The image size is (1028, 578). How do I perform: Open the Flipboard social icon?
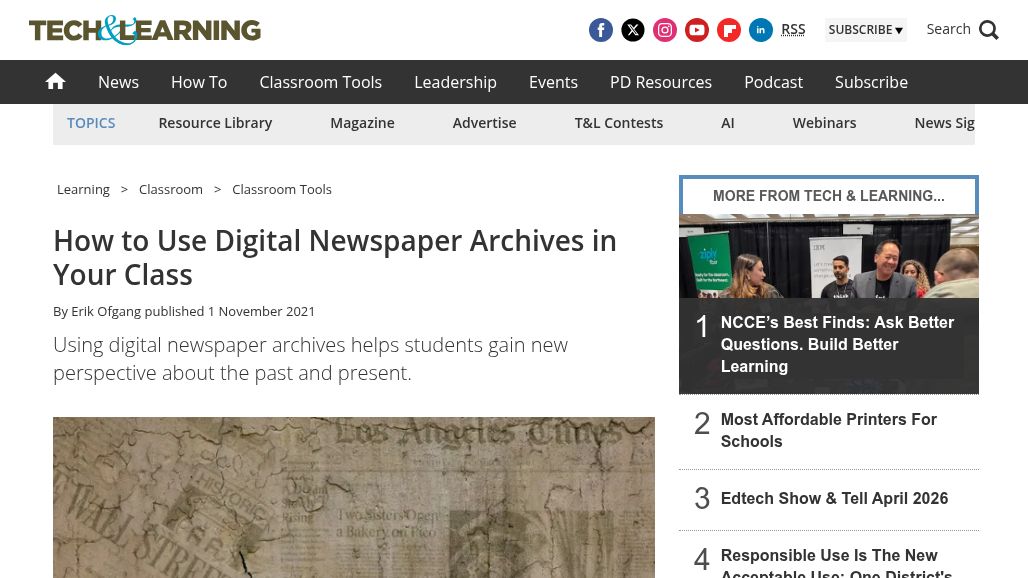(x=729, y=30)
